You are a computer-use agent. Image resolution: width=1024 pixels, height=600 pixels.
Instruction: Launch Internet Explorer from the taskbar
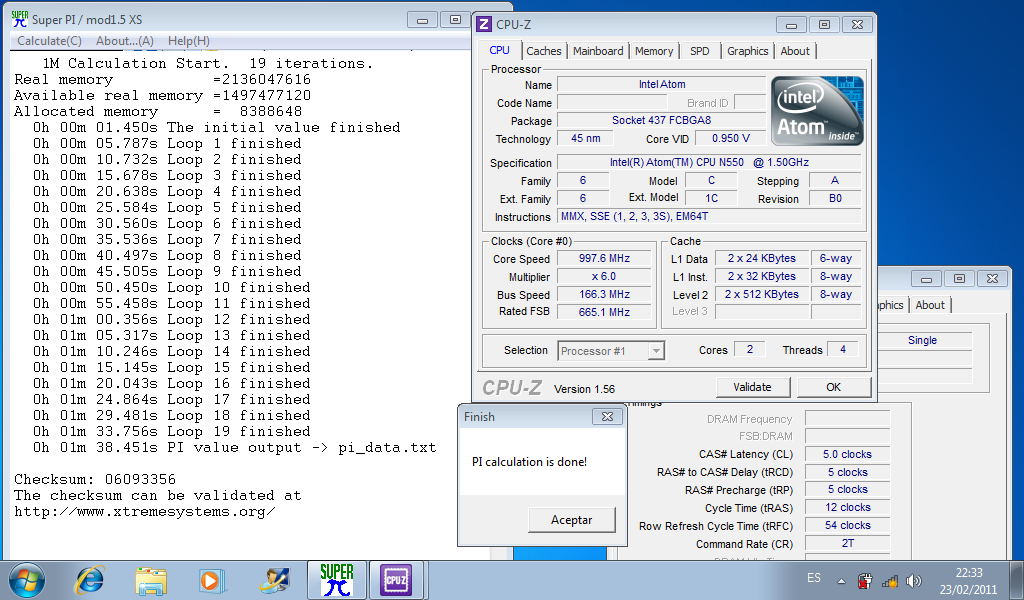(x=89, y=580)
